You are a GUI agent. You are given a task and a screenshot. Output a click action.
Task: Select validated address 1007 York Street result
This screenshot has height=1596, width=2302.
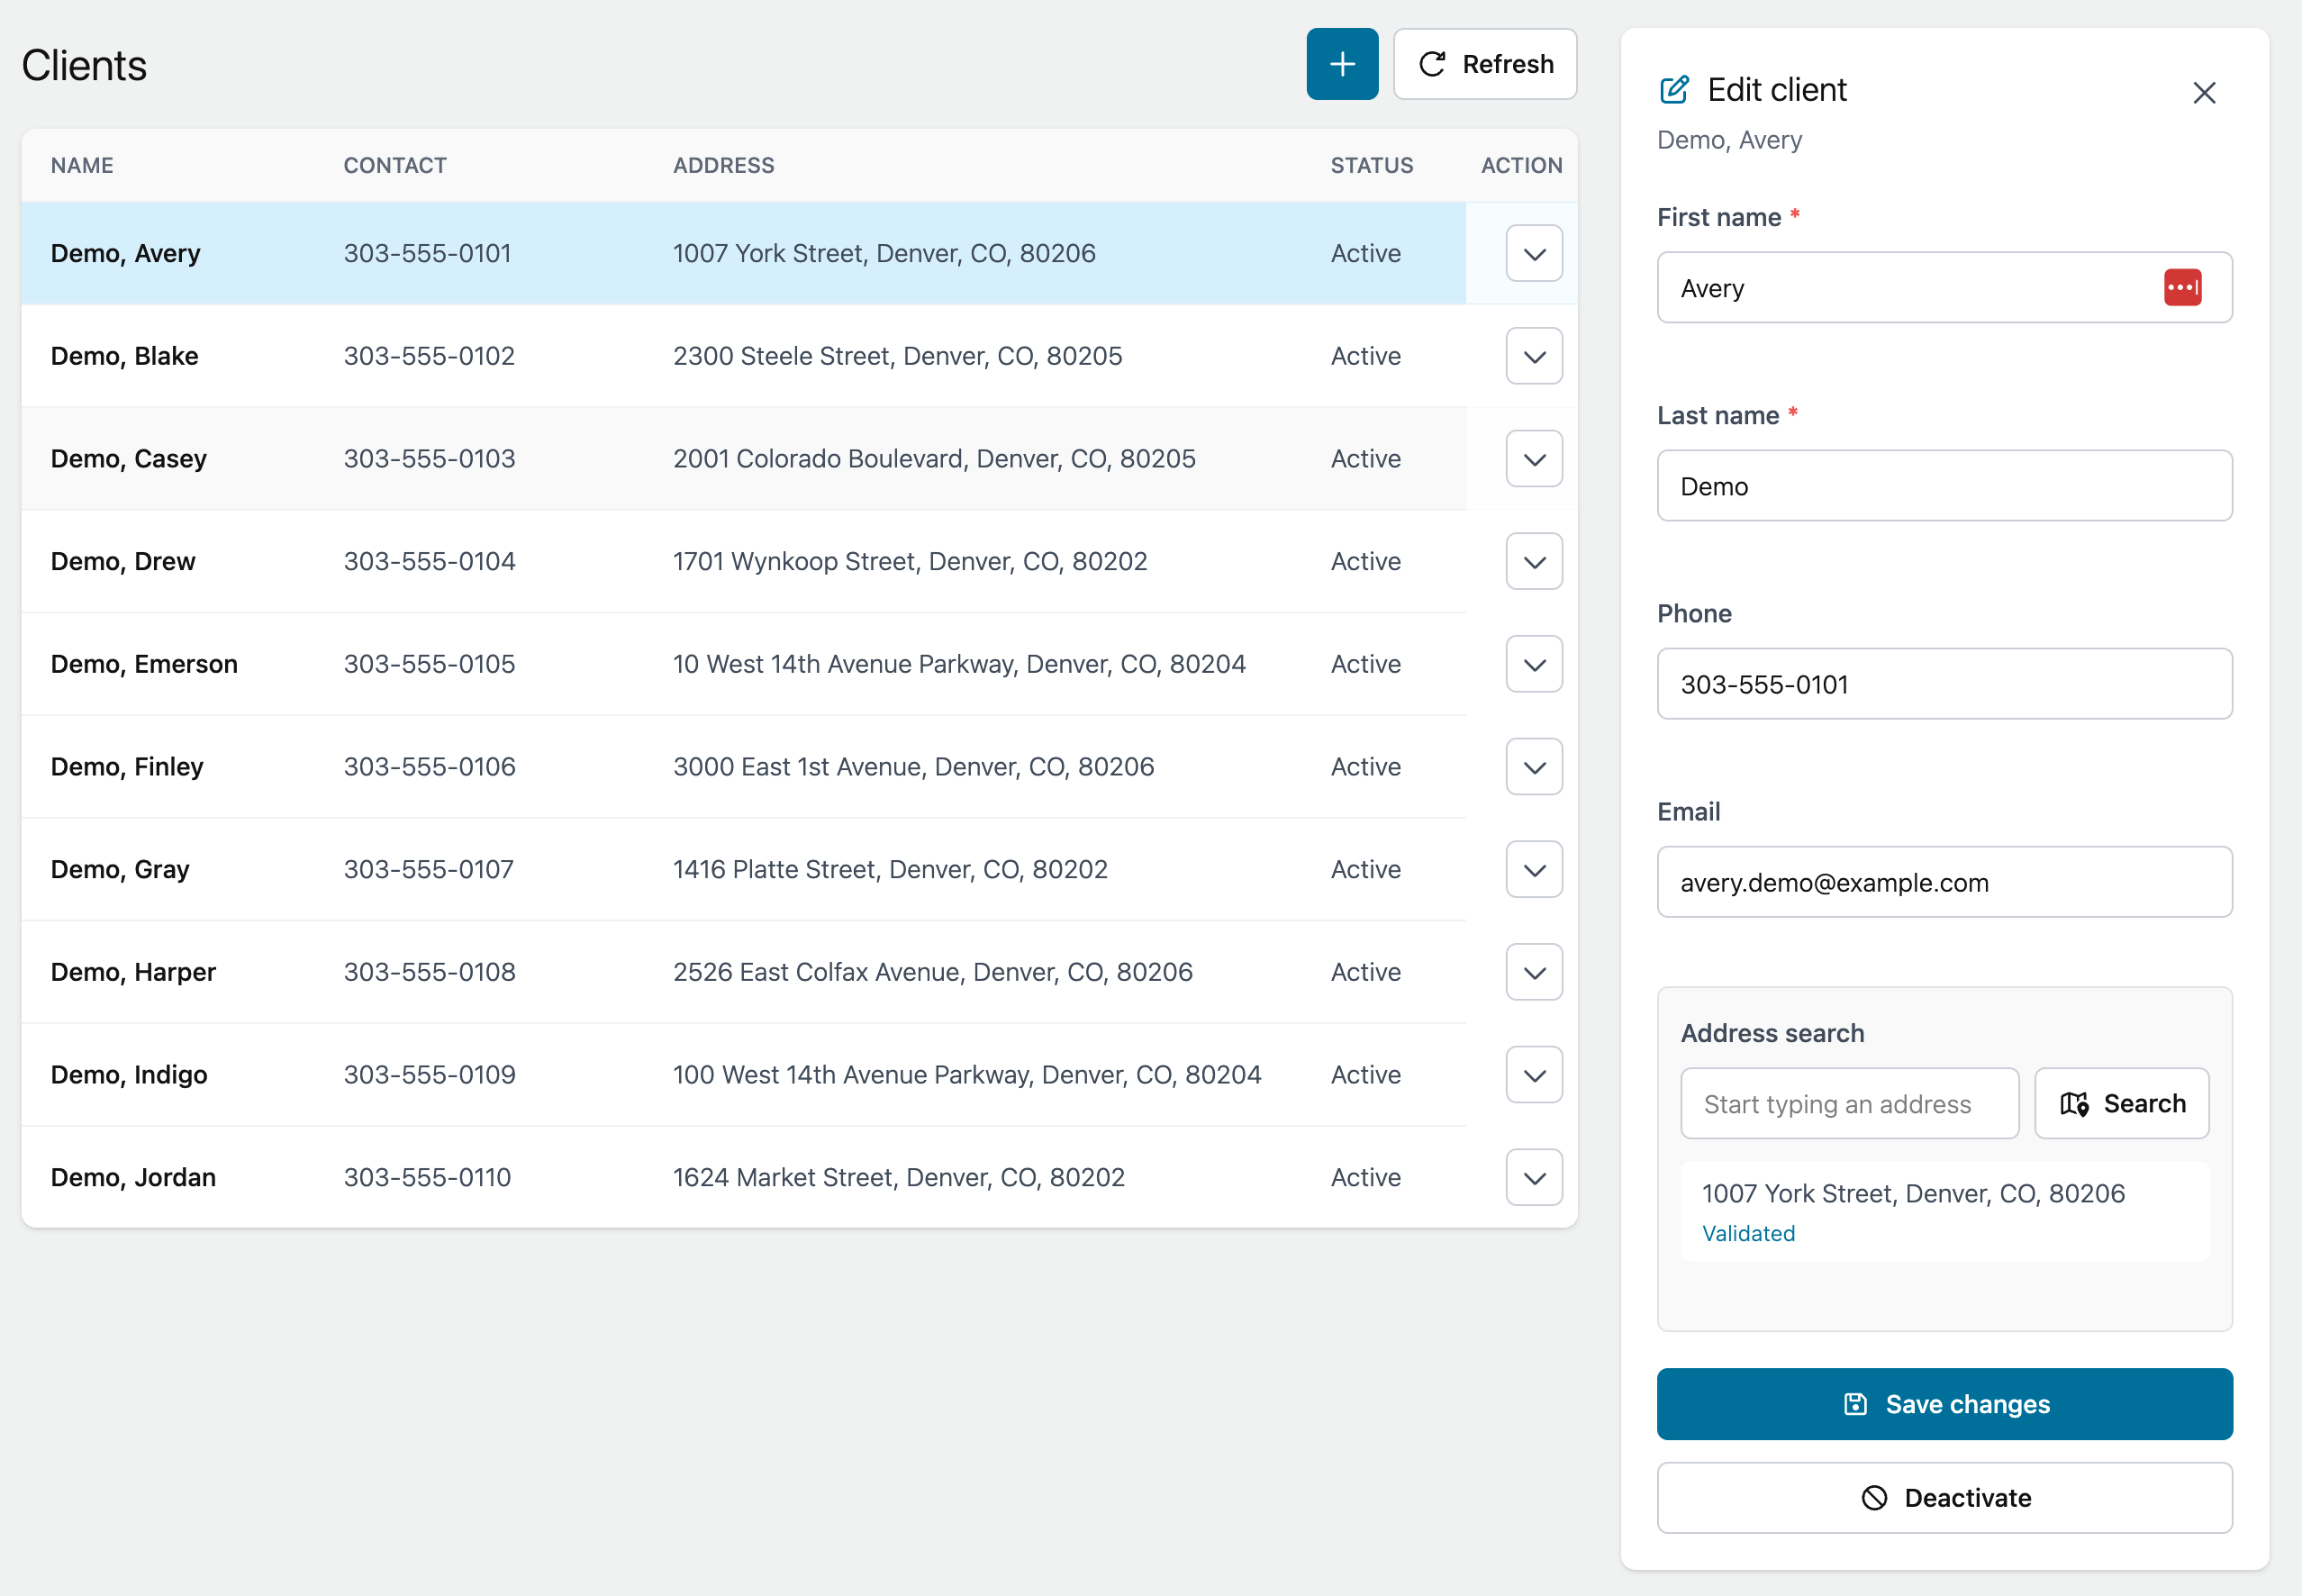[1944, 1212]
